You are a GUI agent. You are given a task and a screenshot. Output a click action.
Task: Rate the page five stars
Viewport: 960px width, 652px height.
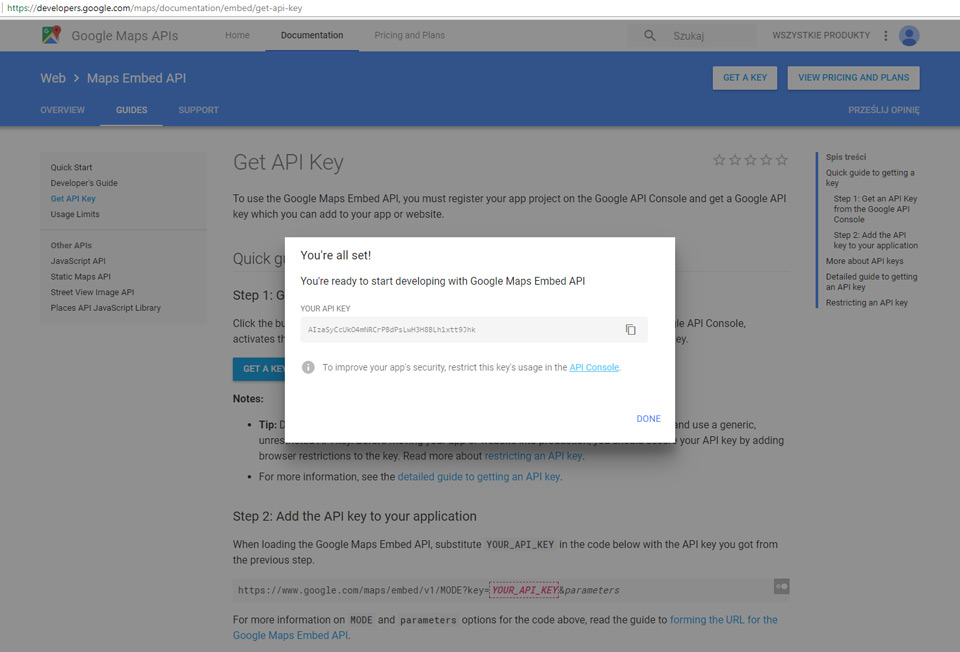click(782, 160)
